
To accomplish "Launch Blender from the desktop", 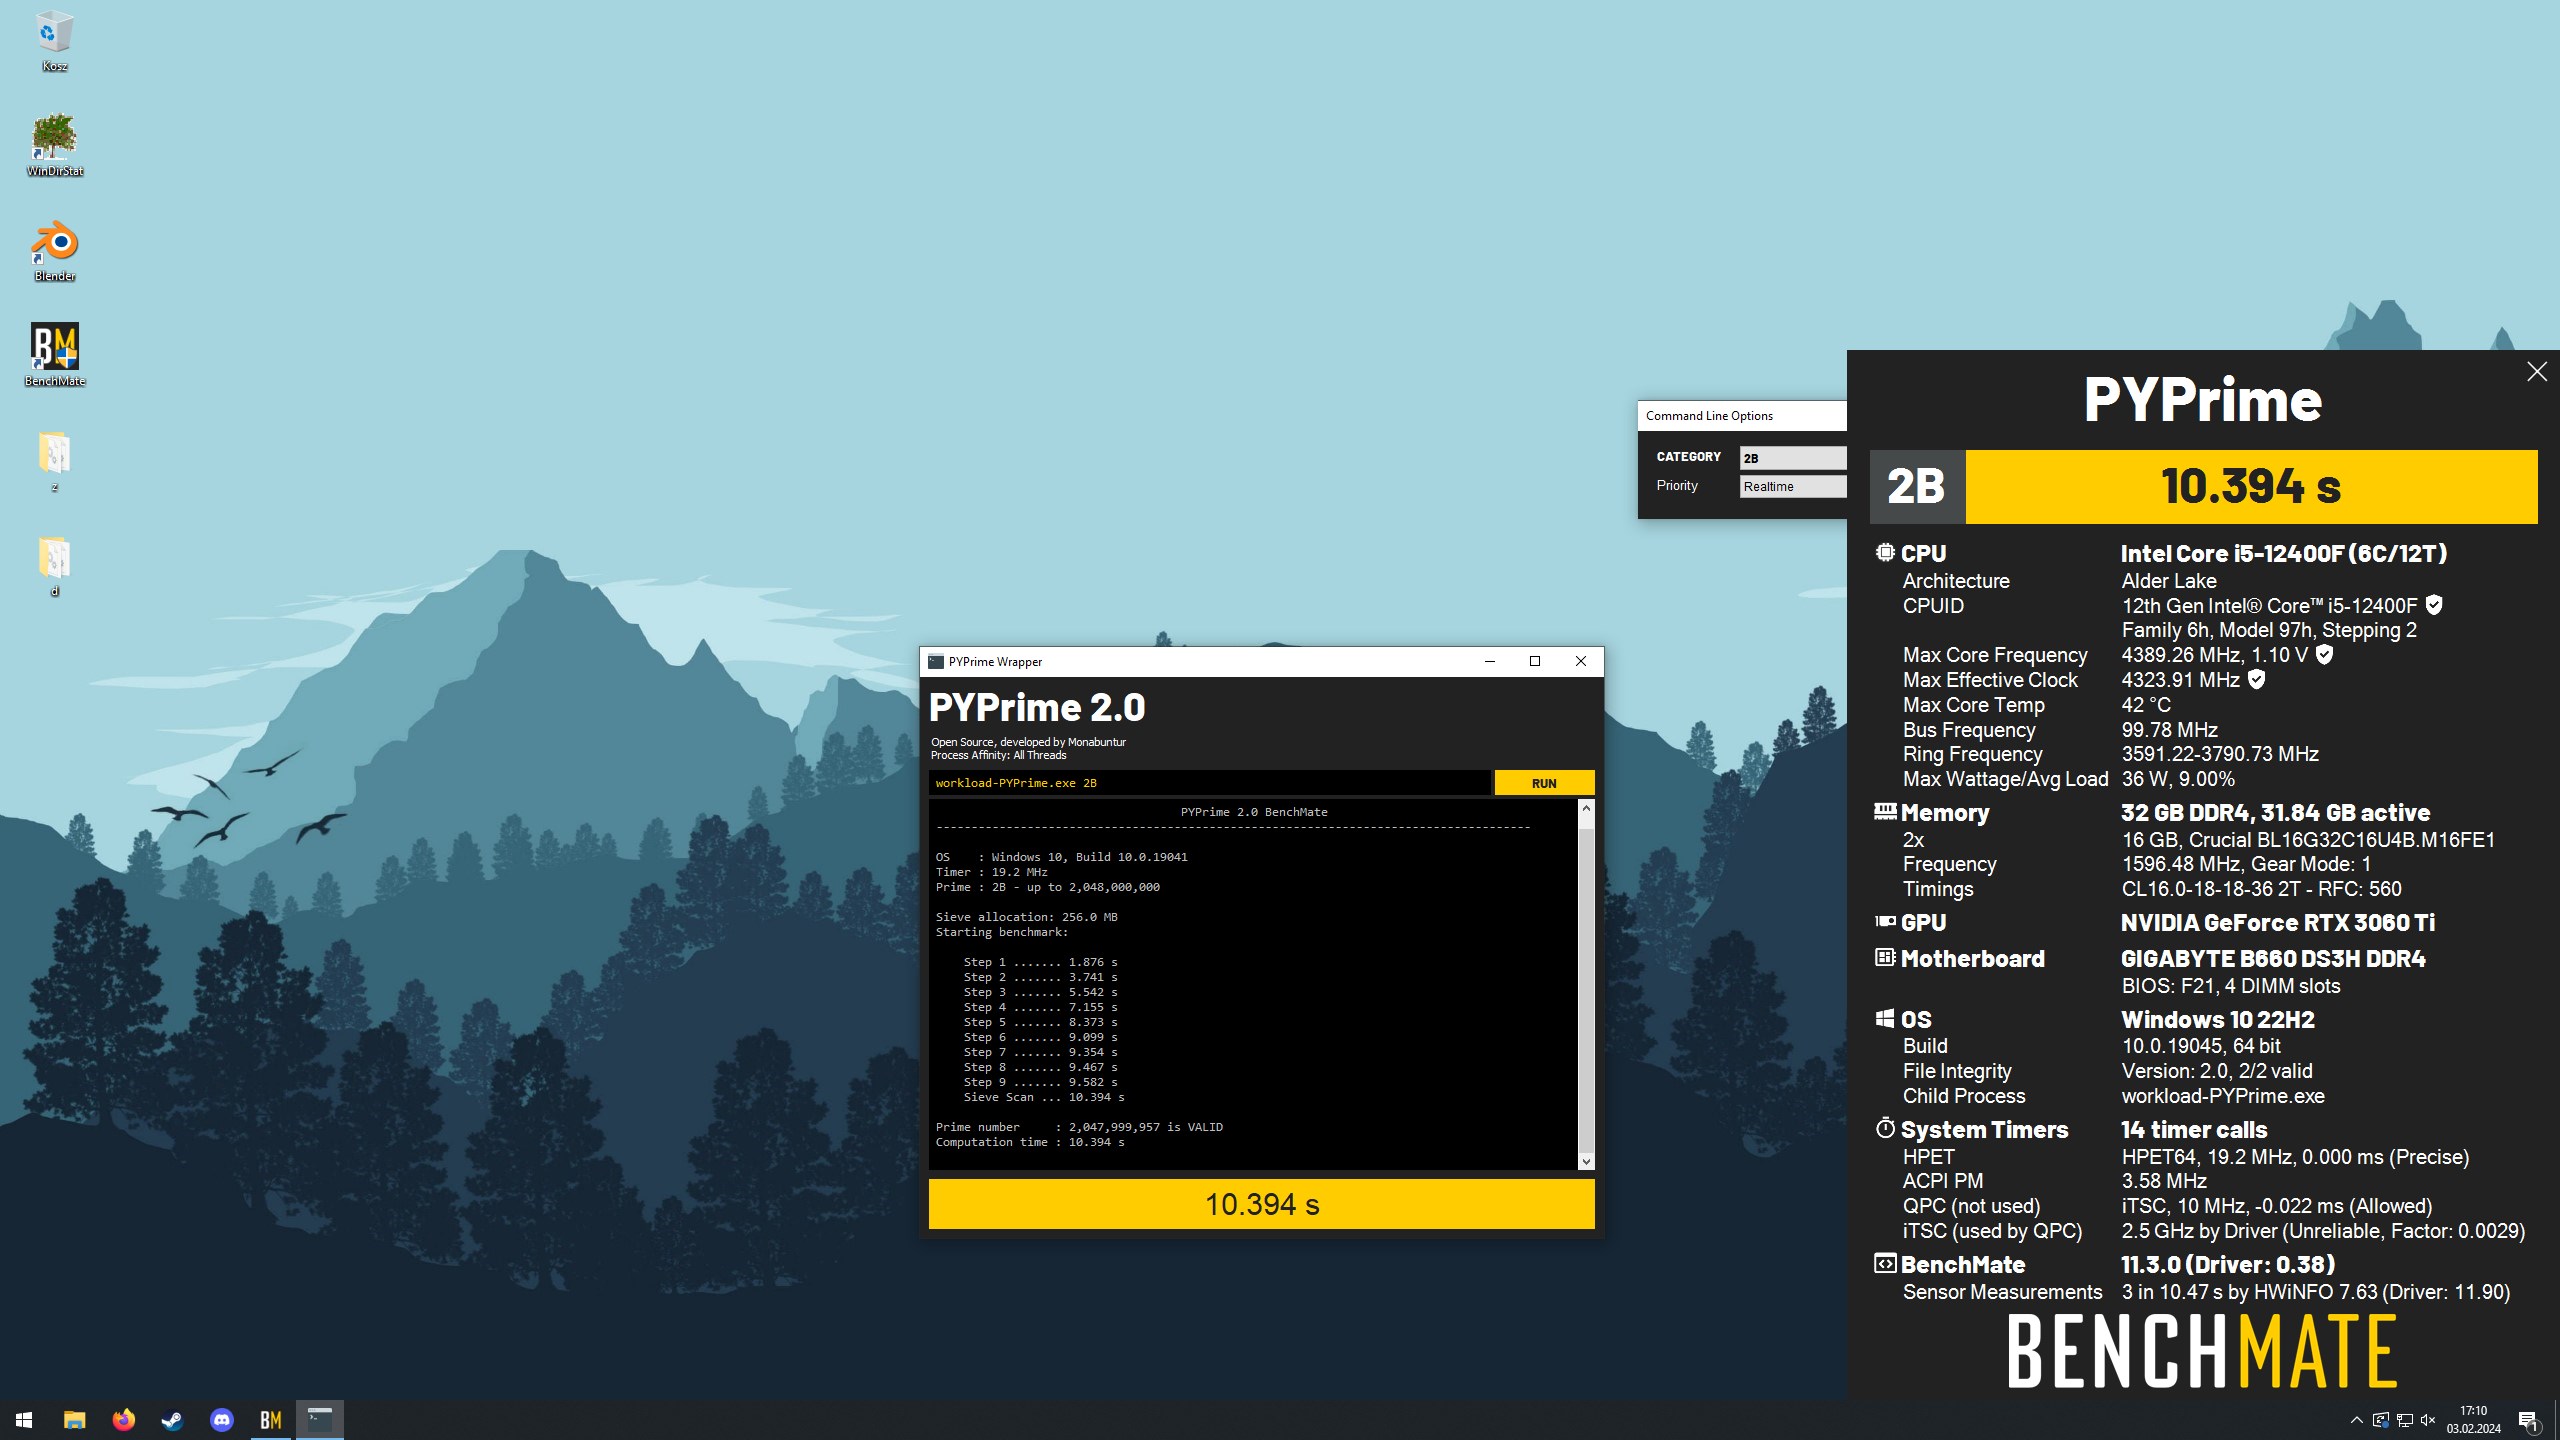I will pos(54,251).
